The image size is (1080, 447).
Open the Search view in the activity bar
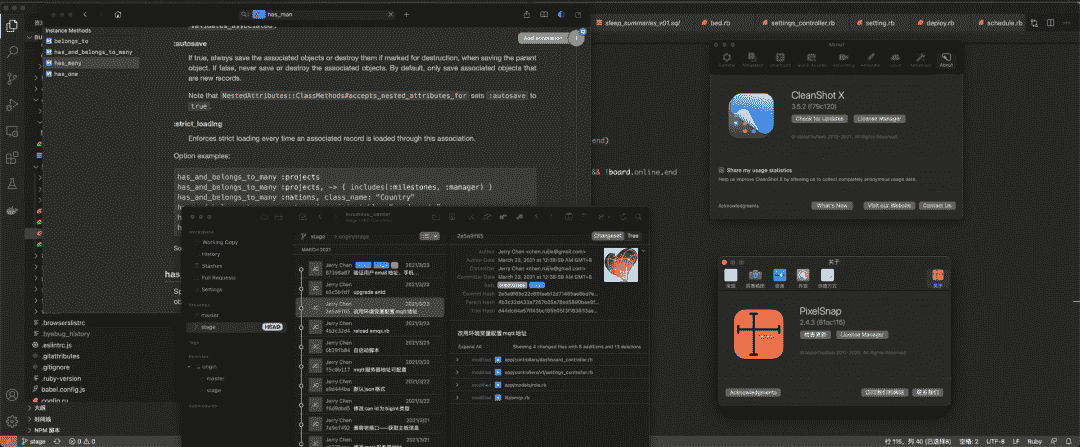click(x=13, y=49)
